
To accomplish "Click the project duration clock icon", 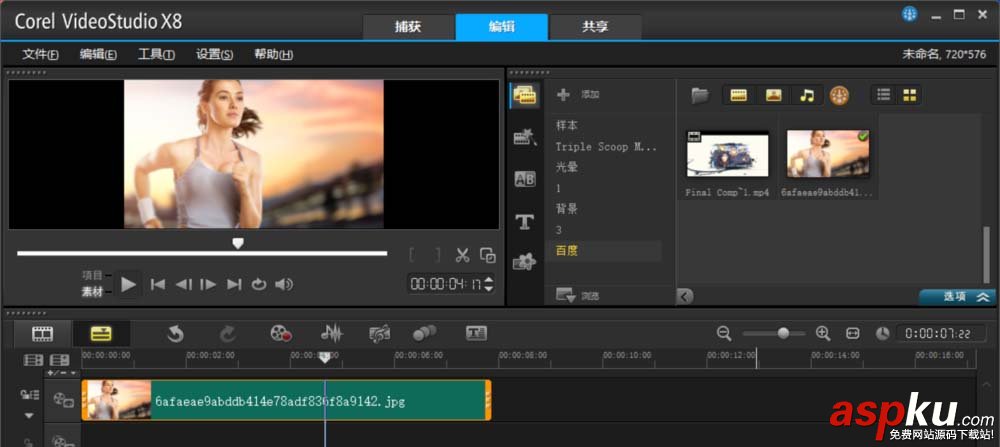I will pos(882,333).
